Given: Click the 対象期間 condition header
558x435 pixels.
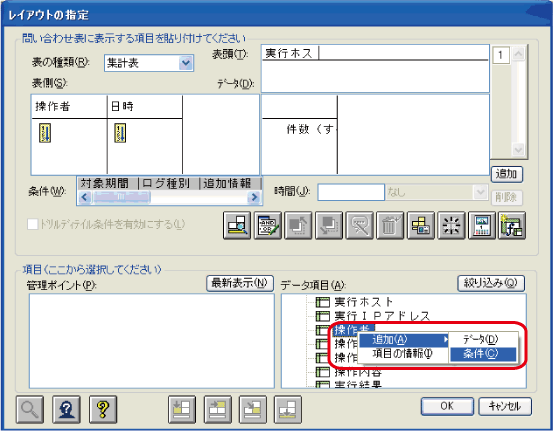Looking at the screenshot, I should [108, 184].
